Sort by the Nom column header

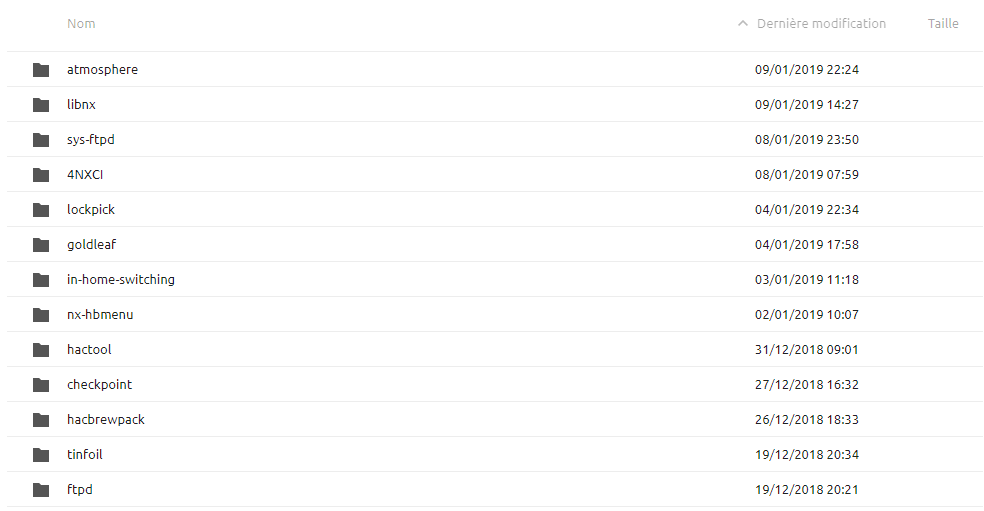[x=81, y=24]
